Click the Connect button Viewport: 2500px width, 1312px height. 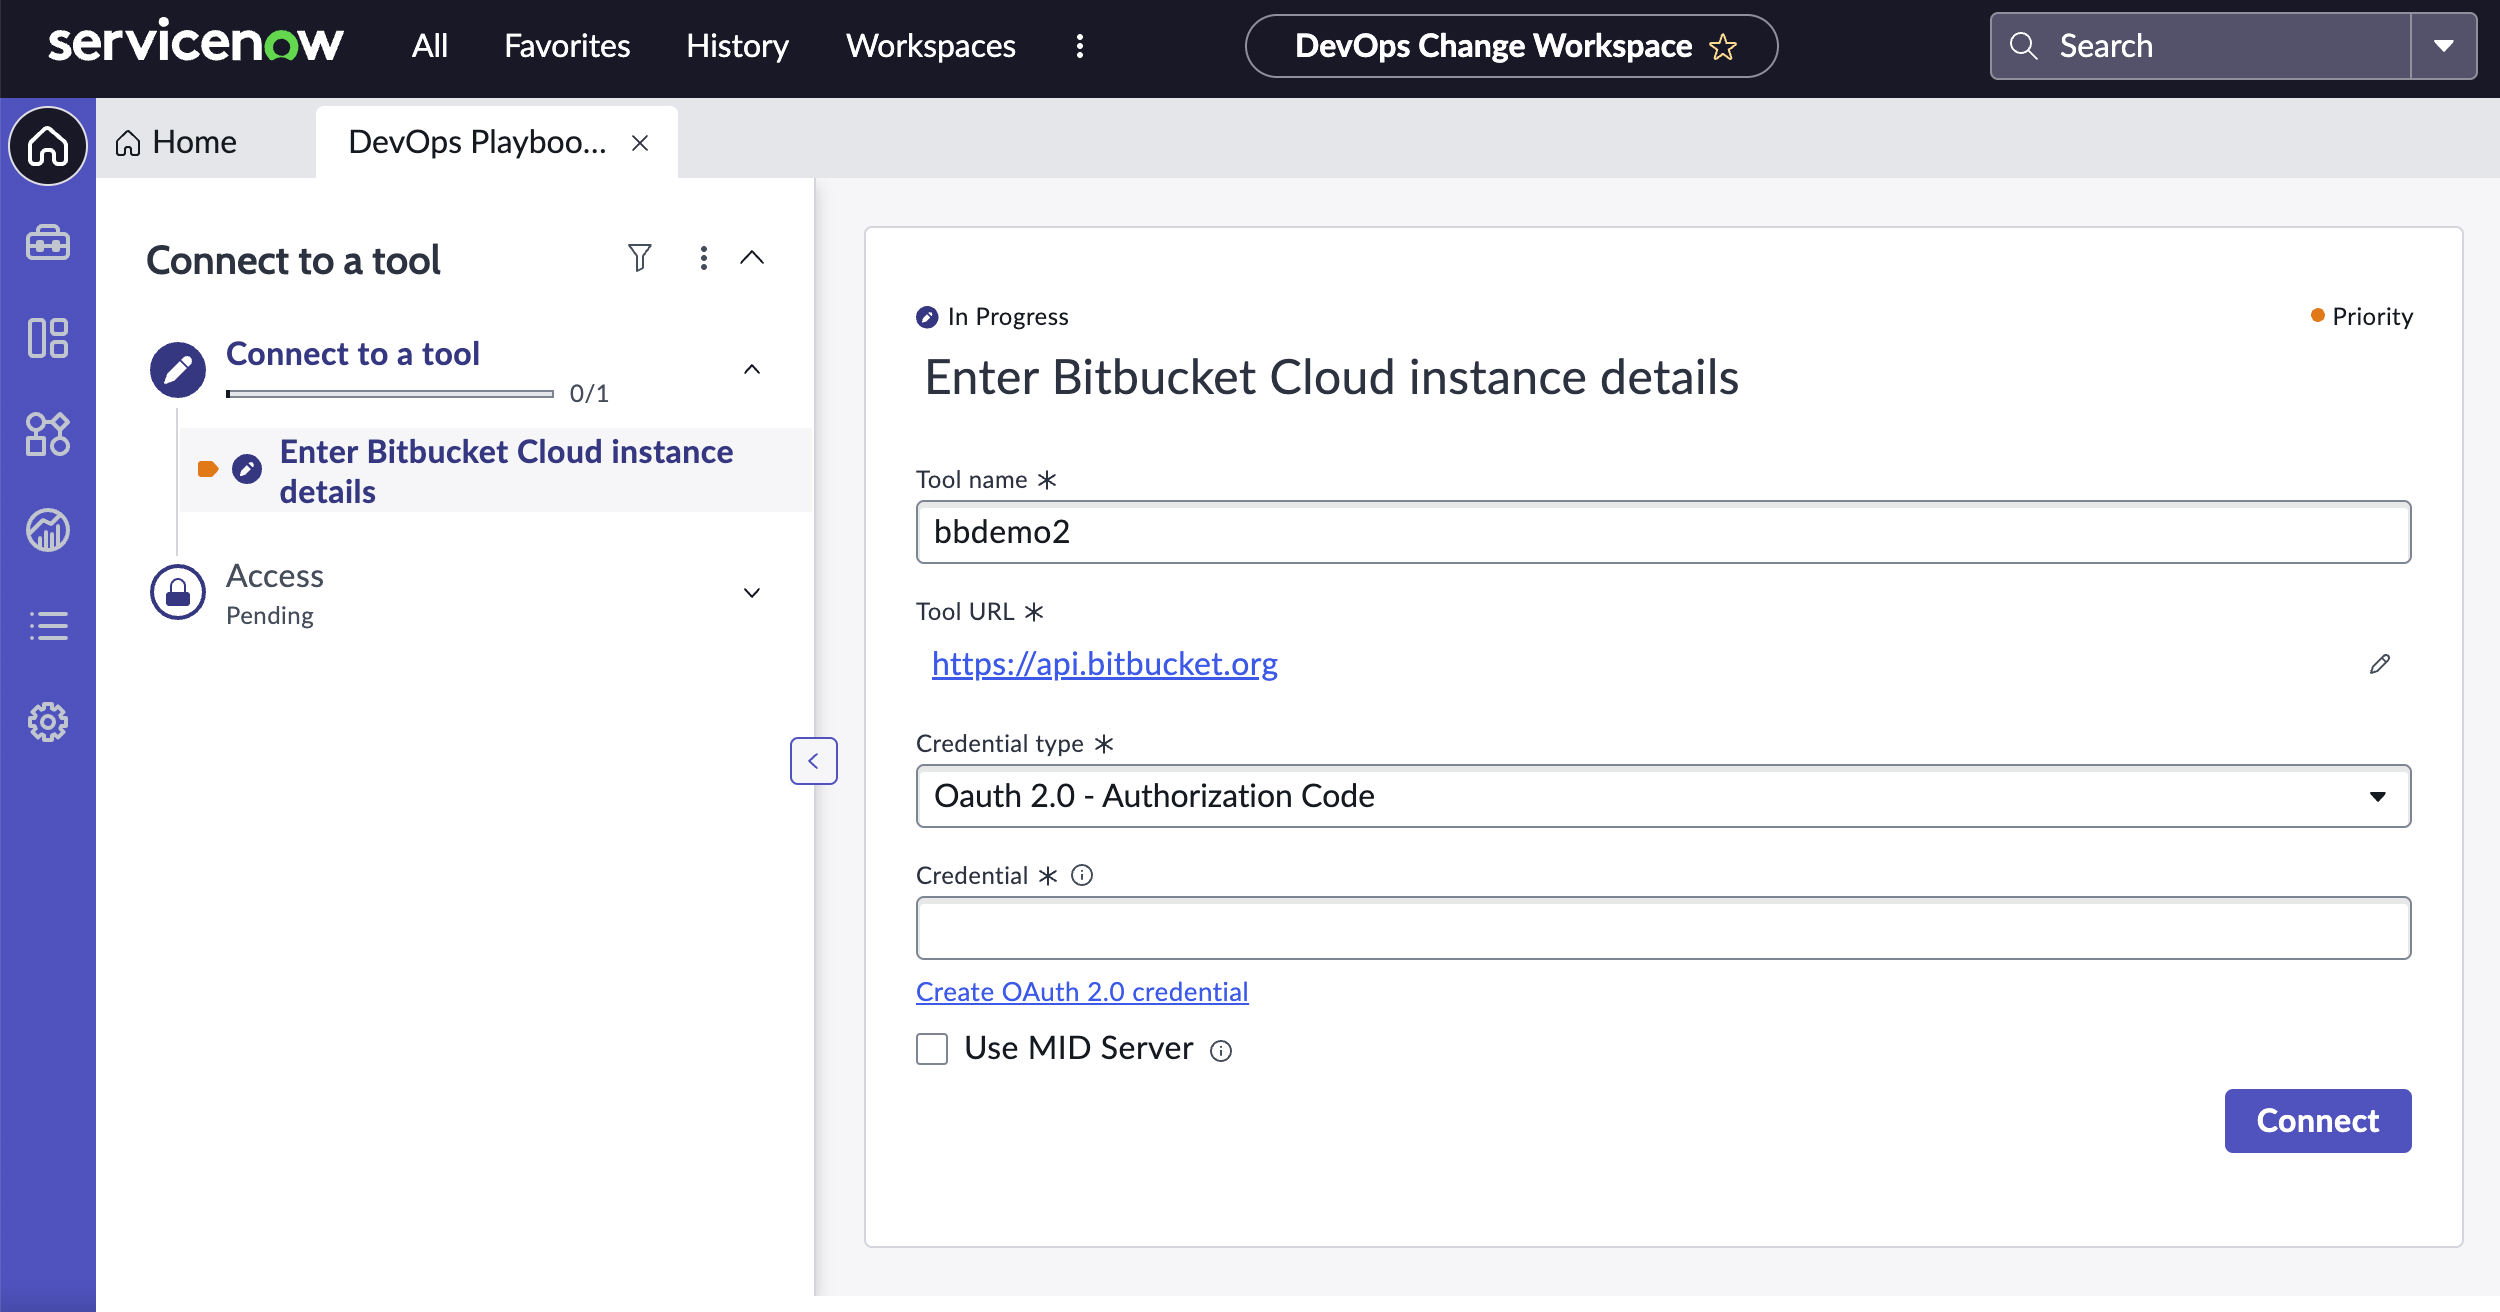click(x=2318, y=1120)
